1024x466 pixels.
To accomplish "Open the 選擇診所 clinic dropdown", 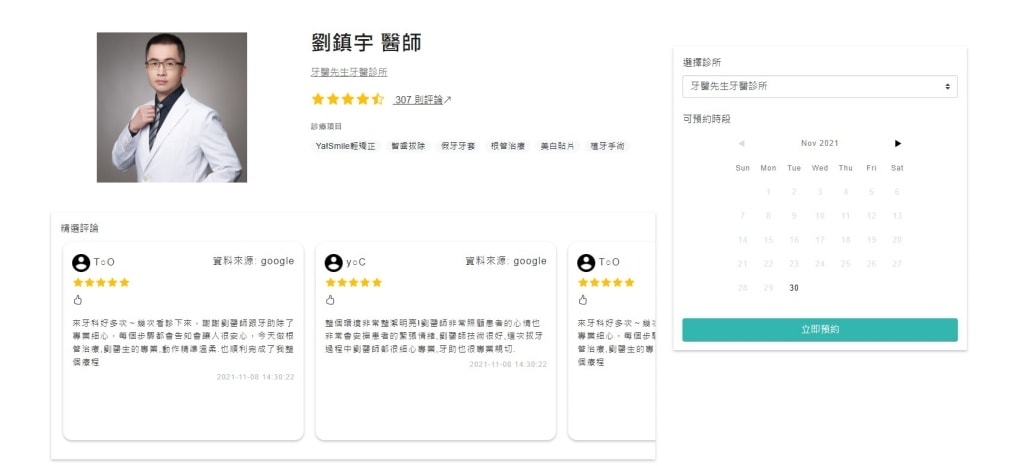I will coord(819,87).
